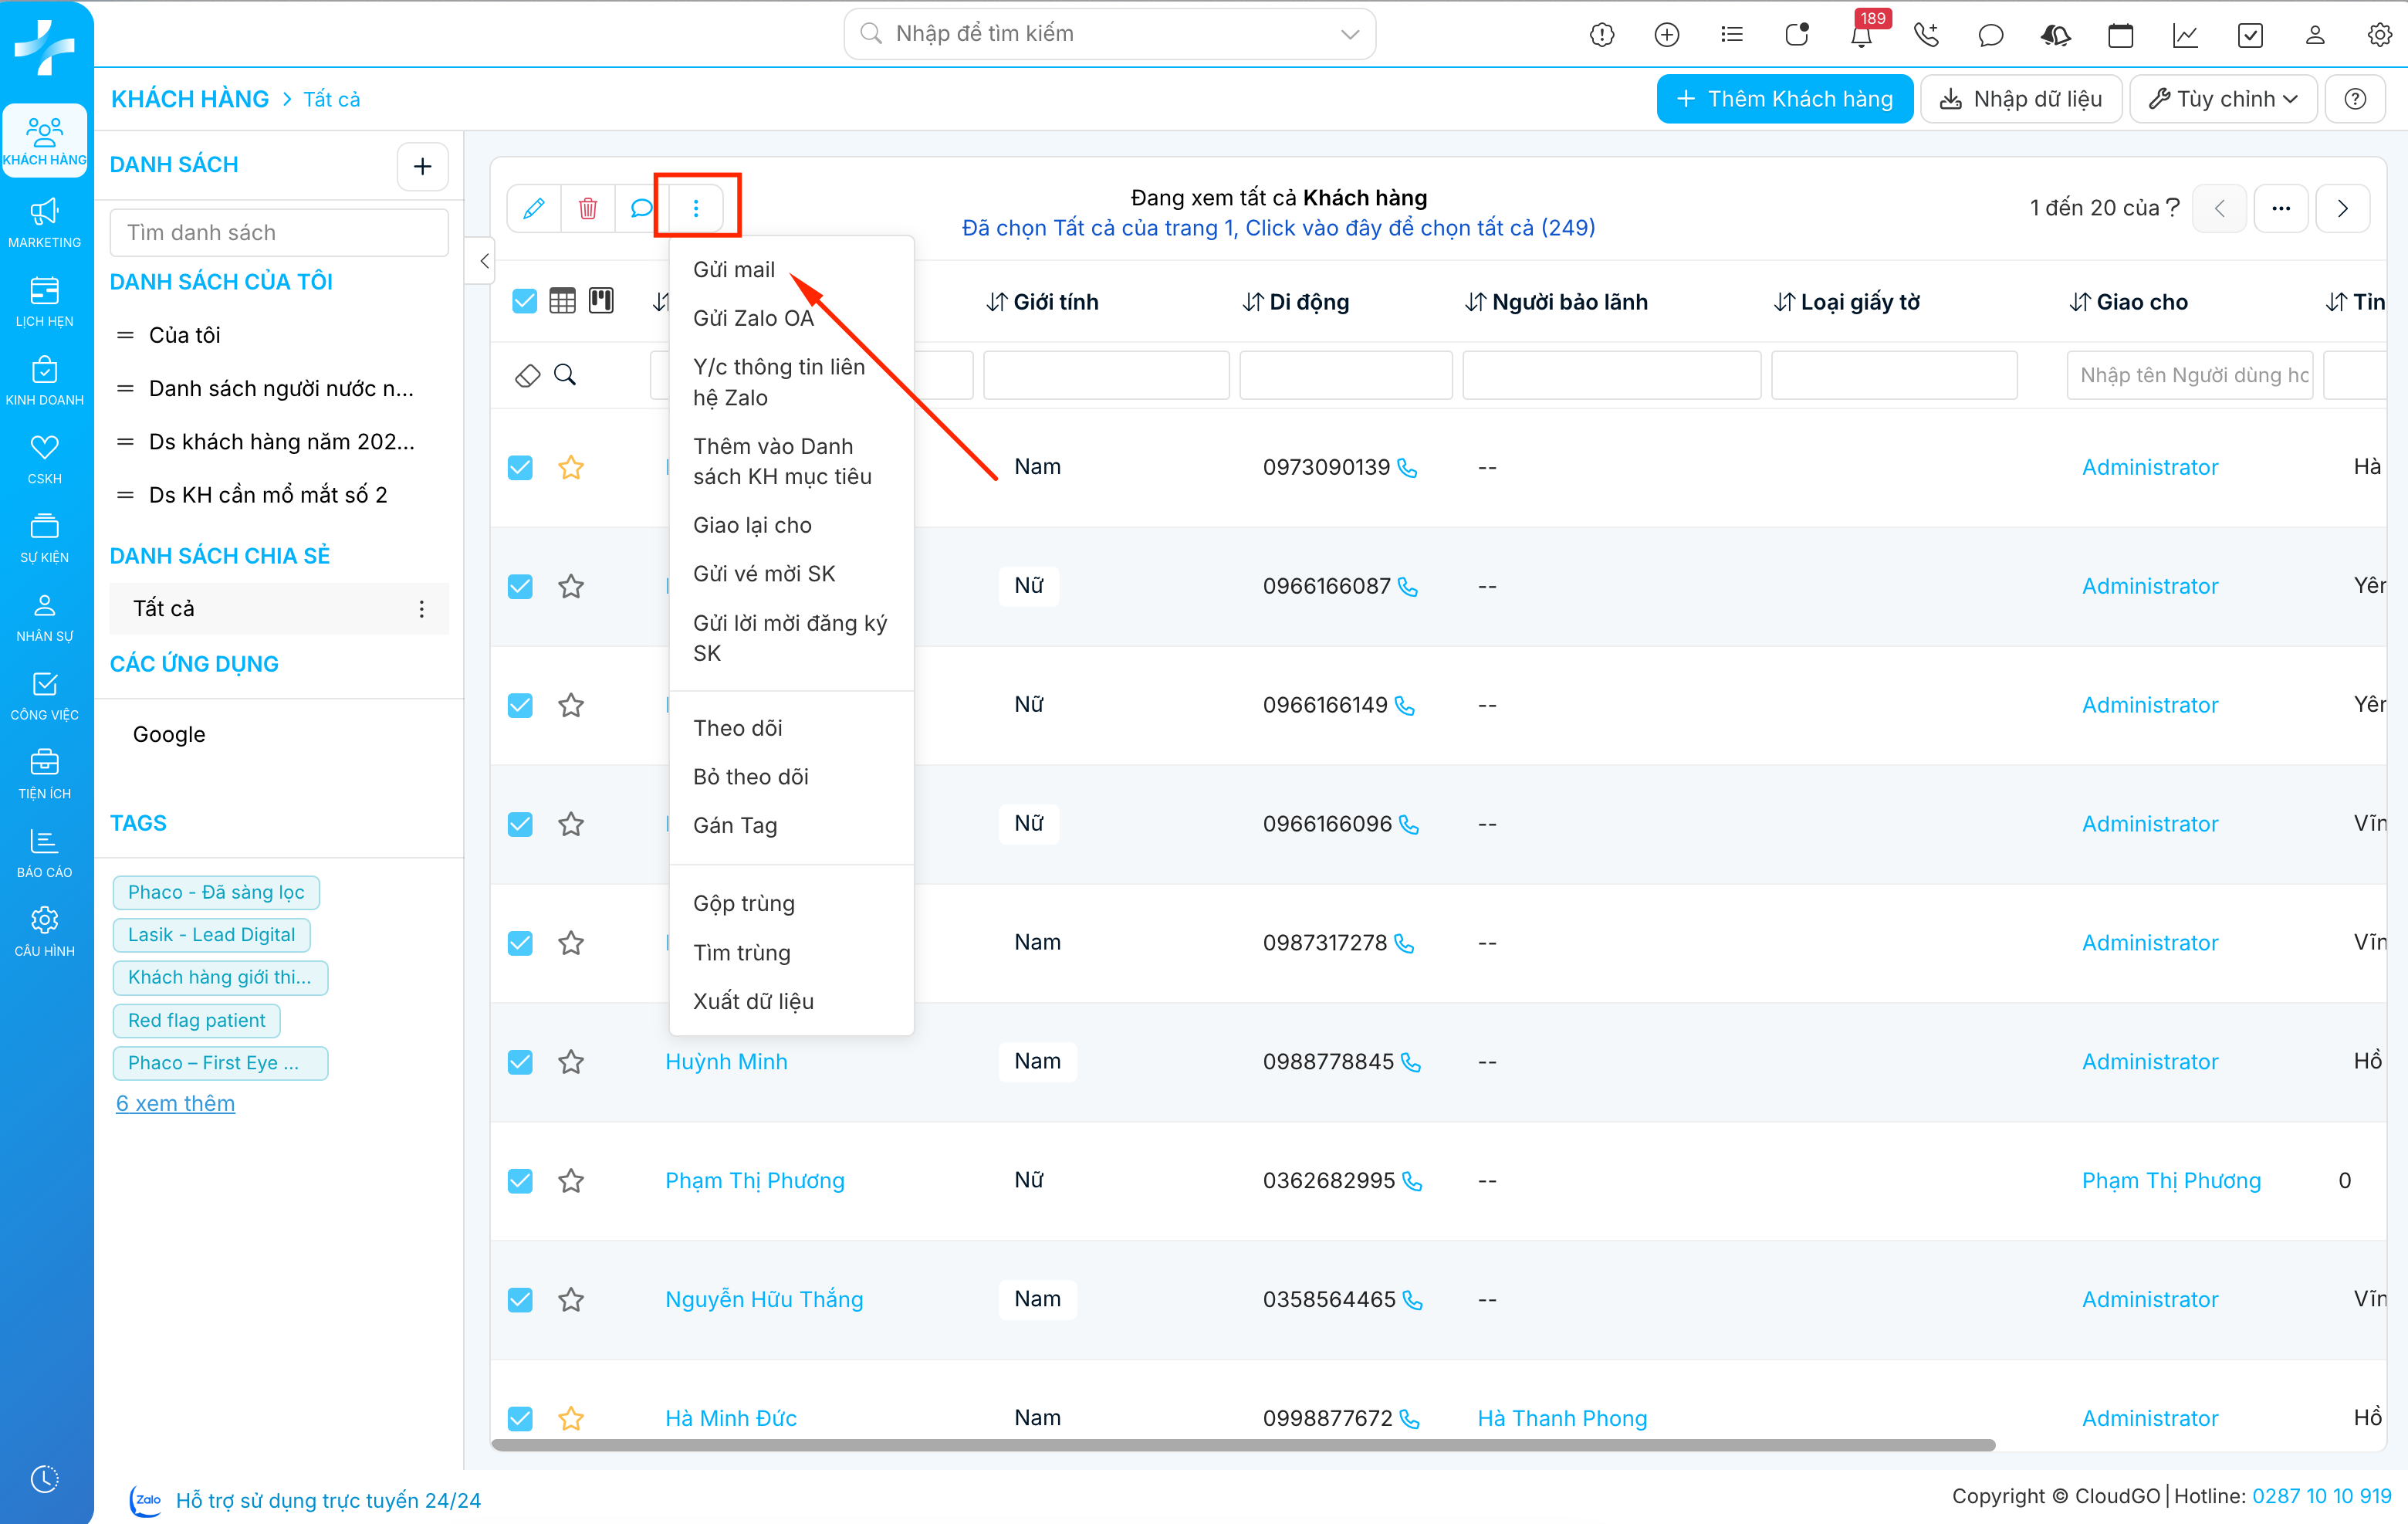This screenshot has height=1524, width=2408.
Task: Open the Báo cáo sidebar module
Action: click(45, 852)
